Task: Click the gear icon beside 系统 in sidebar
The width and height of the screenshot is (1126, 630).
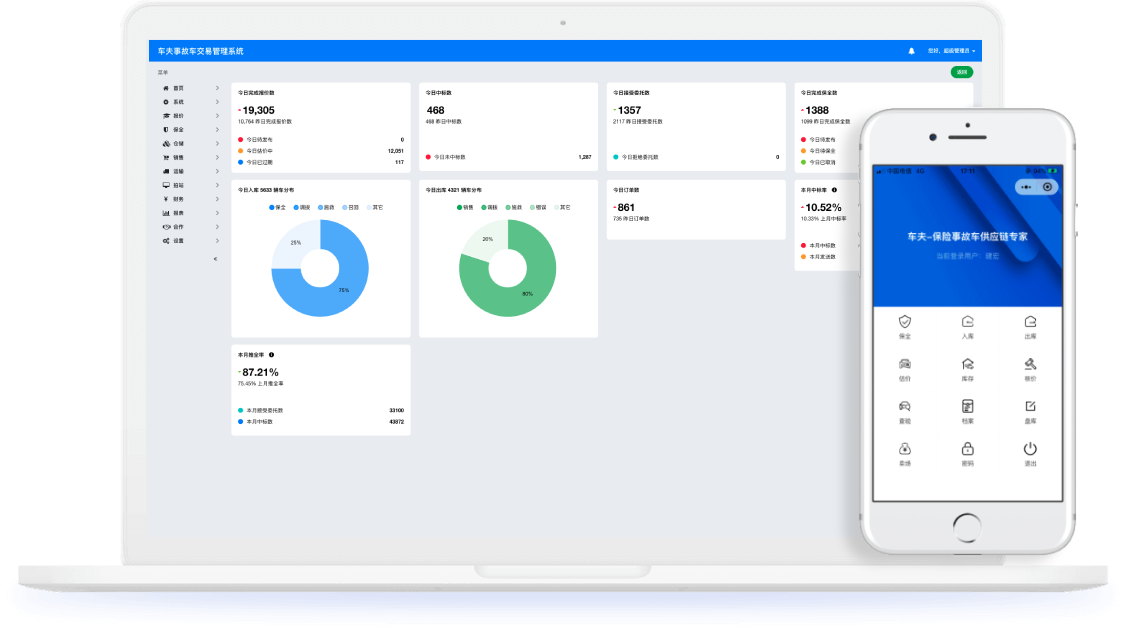Action: (166, 102)
